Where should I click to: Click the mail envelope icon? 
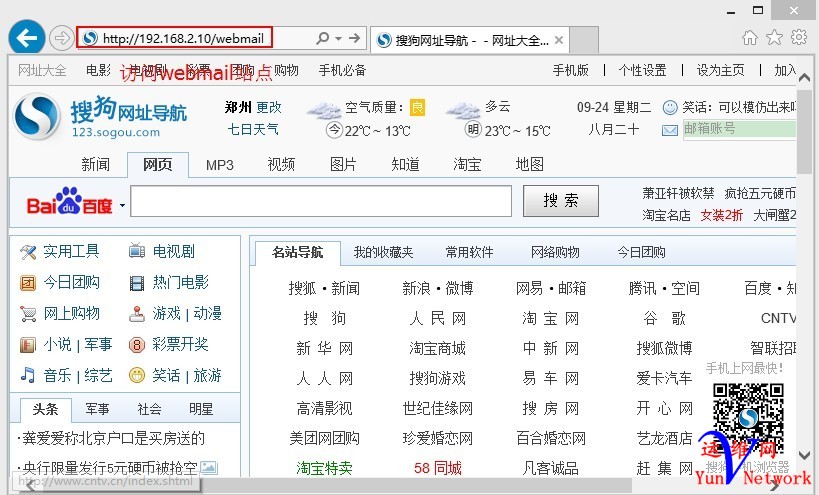670,130
